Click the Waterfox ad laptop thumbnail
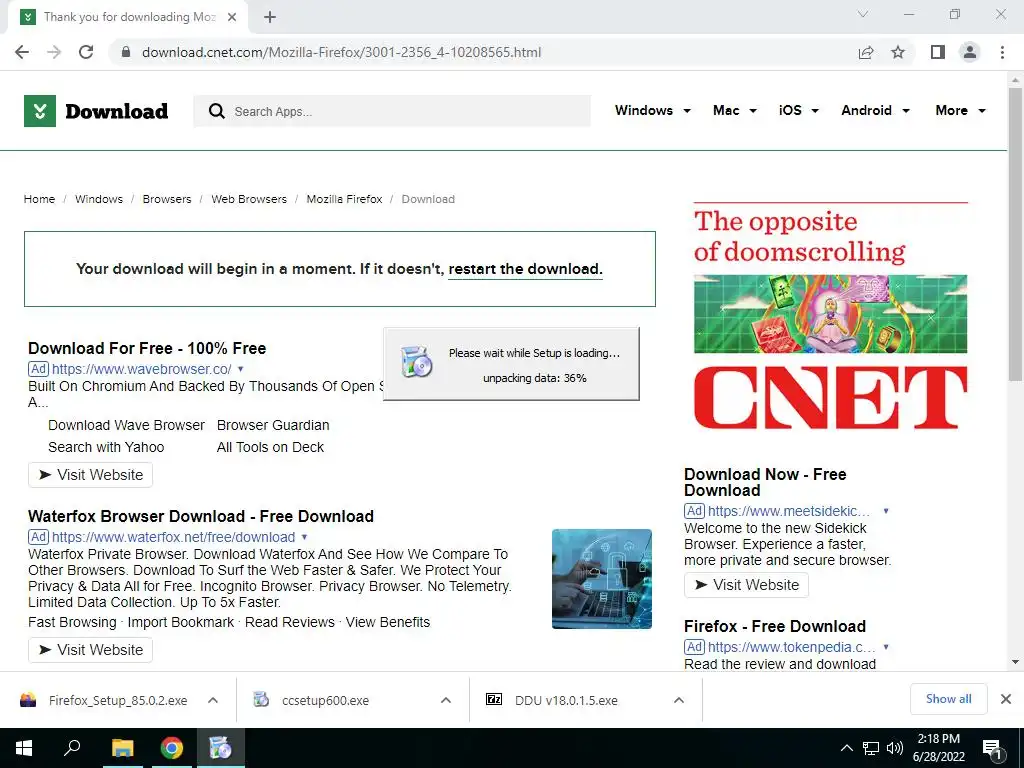This screenshot has height=768, width=1024. (601, 579)
